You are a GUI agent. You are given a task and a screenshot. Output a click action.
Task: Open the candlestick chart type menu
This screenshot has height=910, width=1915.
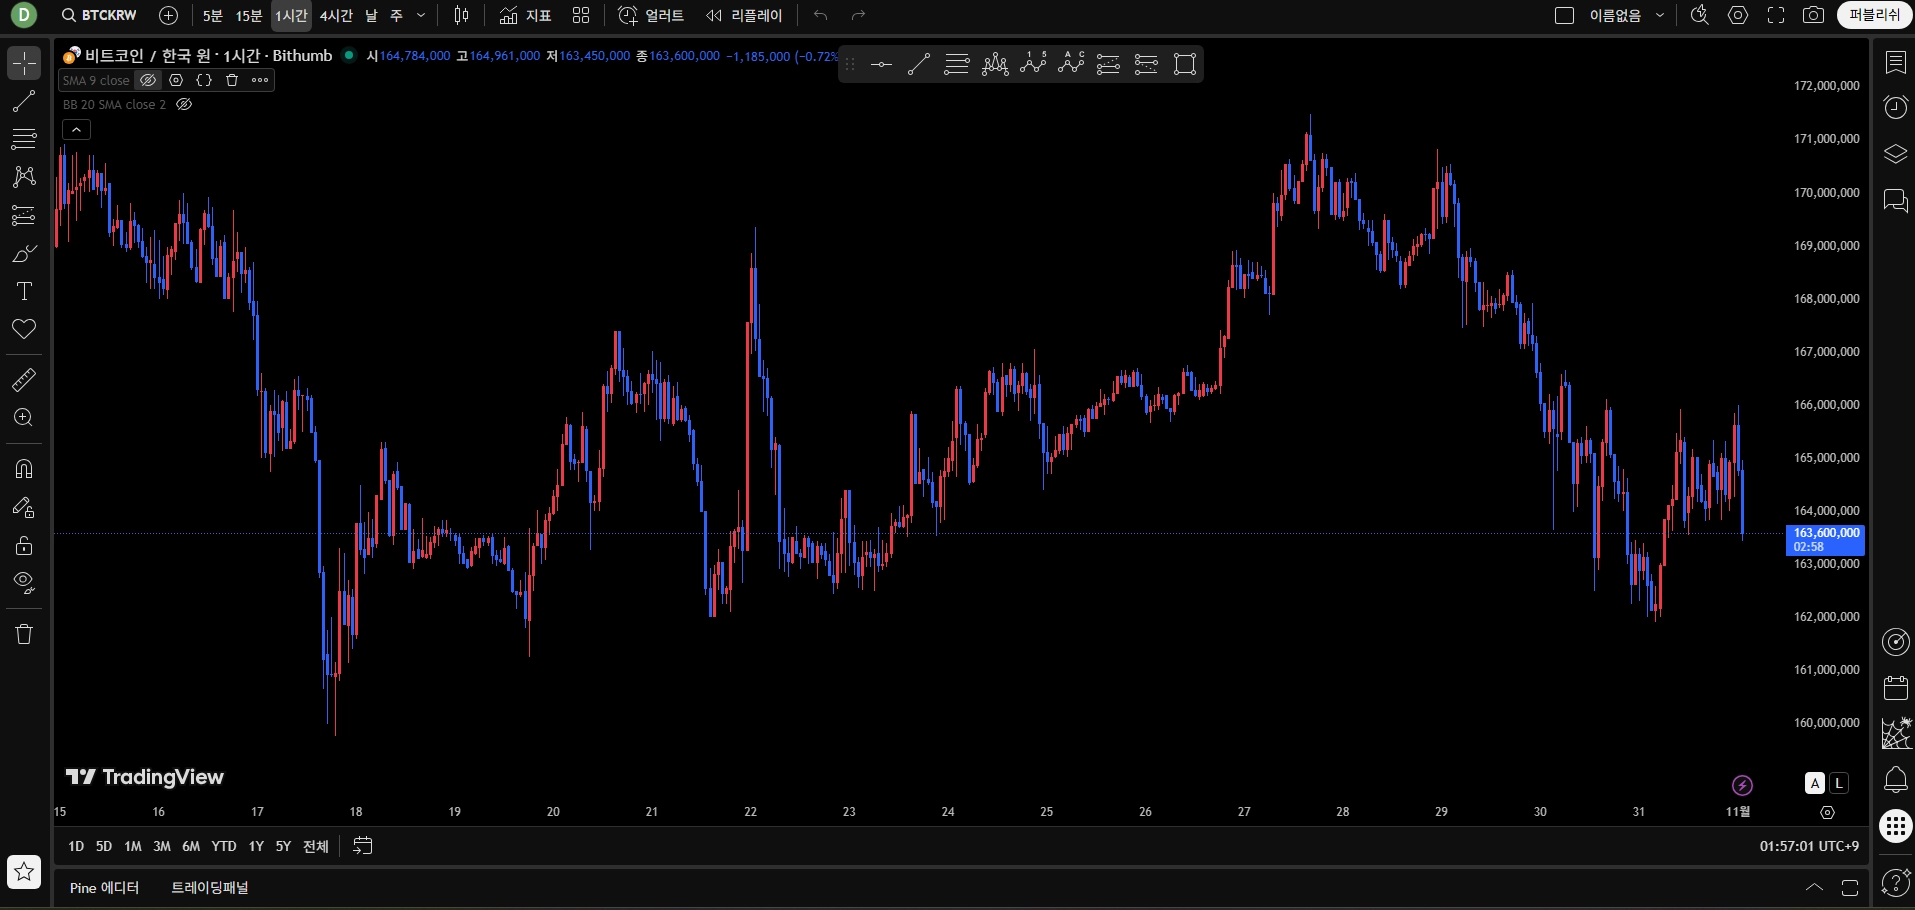coord(461,15)
